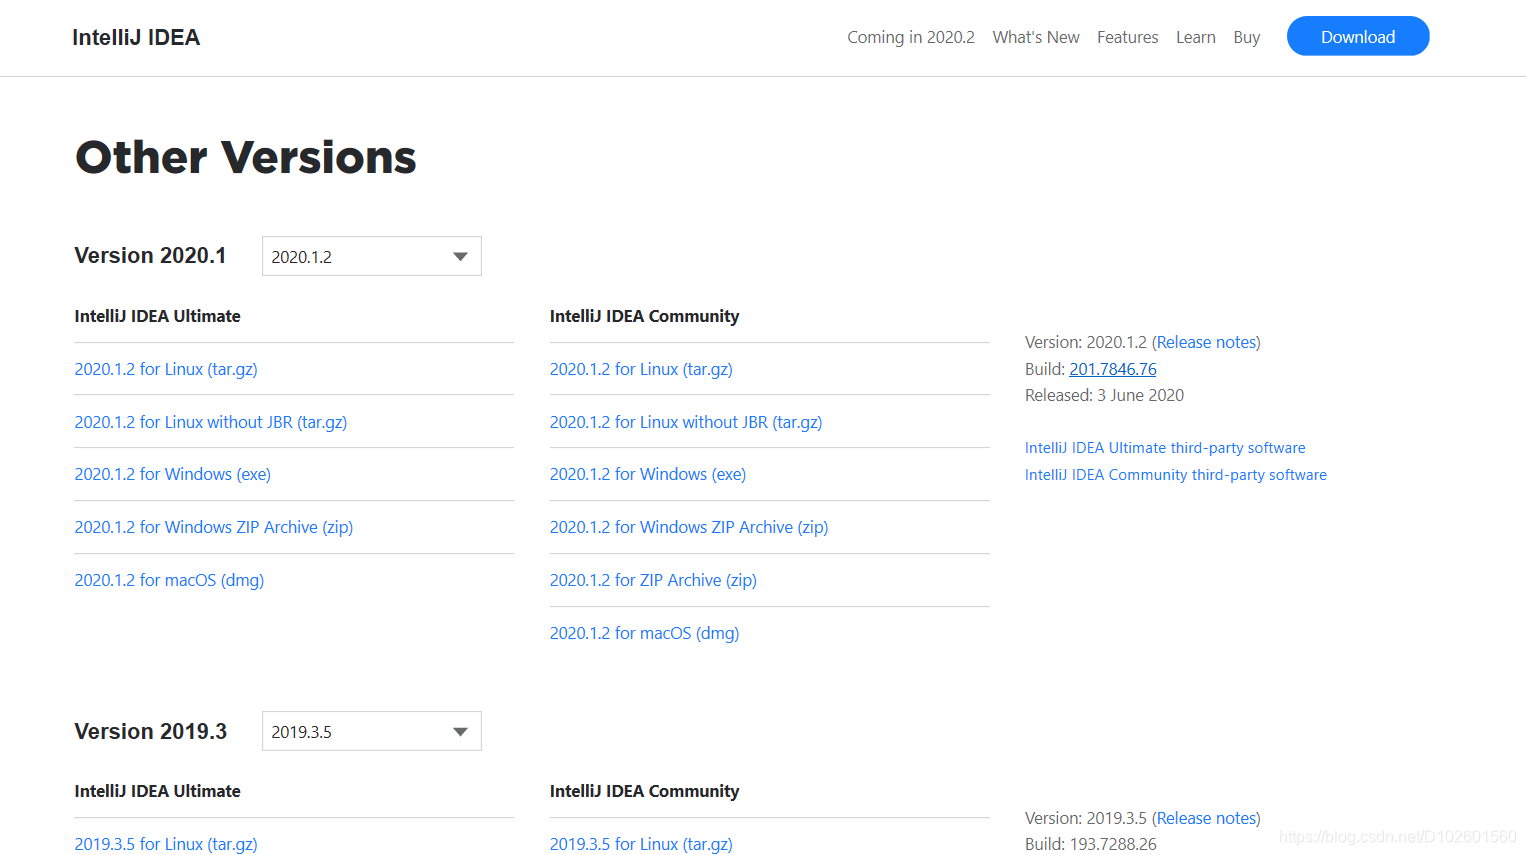Click 'Released: 3 June 2020' text
1526x855 pixels.
pyautogui.click(x=1104, y=395)
